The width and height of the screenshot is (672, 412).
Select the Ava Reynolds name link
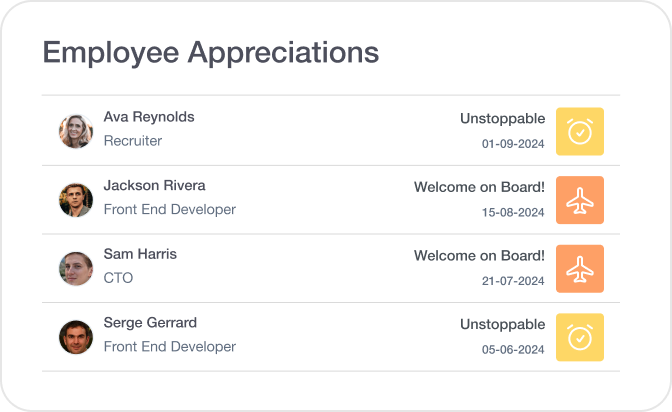149,117
